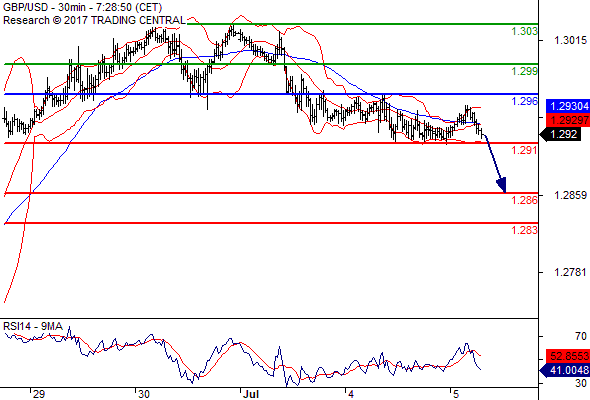The height and width of the screenshot is (400, 590).
Task: Click the 29 date axis label
Action: (x=38, y=394)
